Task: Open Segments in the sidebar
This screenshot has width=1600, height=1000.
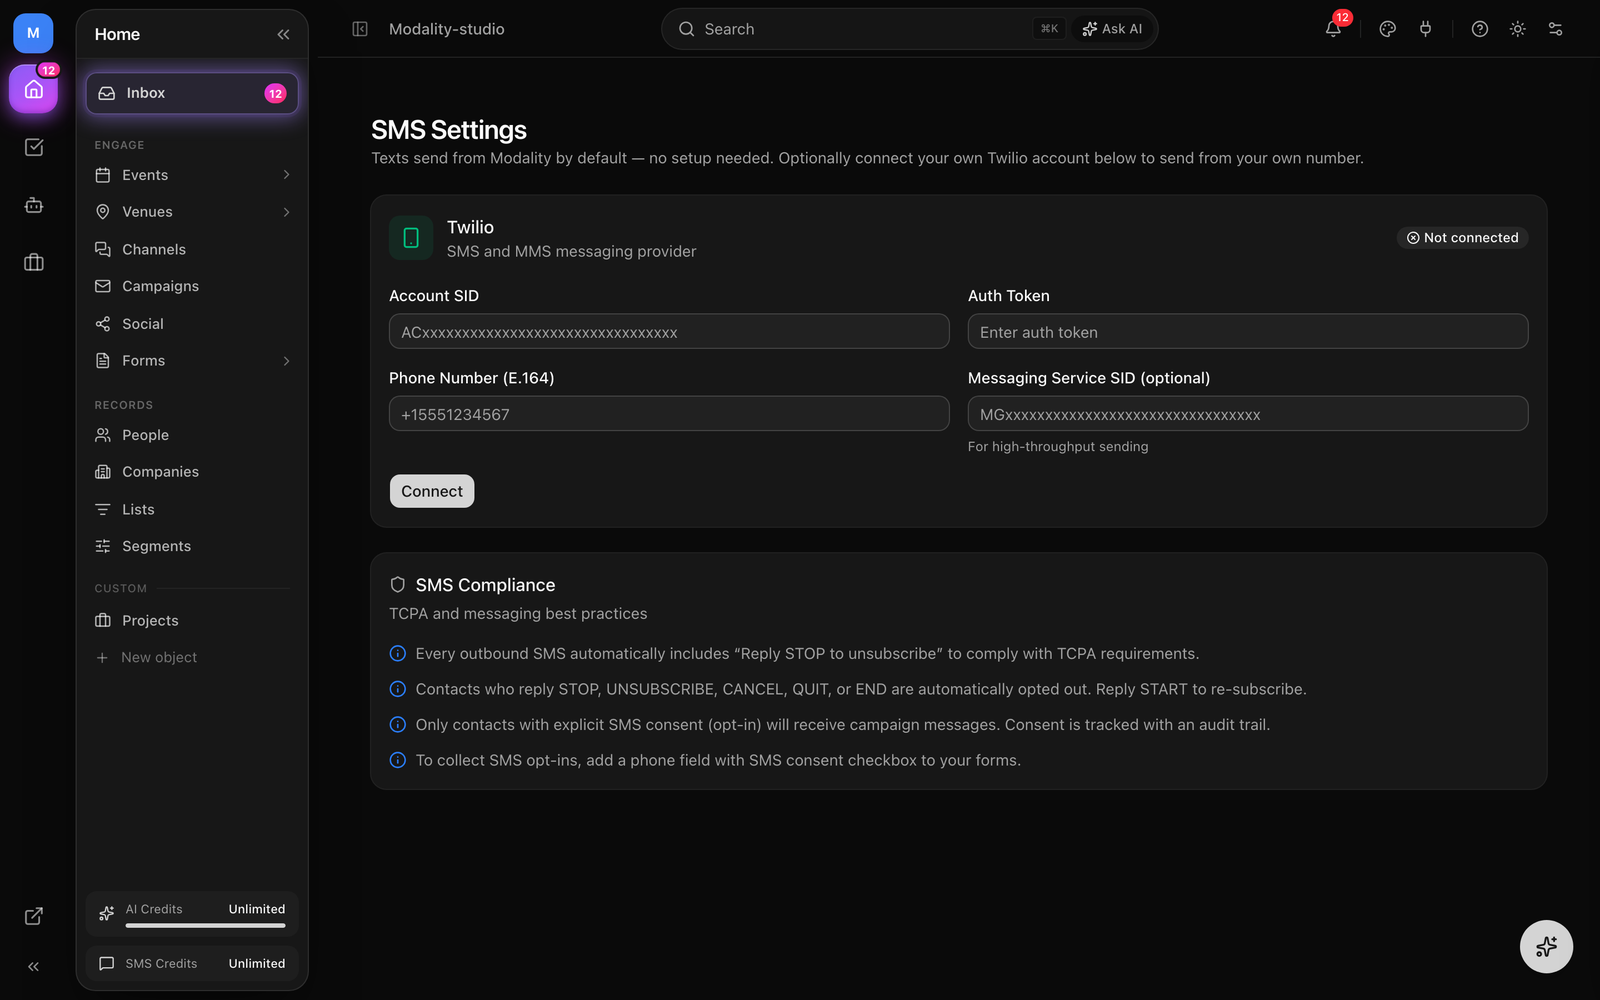Action: click(x=192, y=546)
